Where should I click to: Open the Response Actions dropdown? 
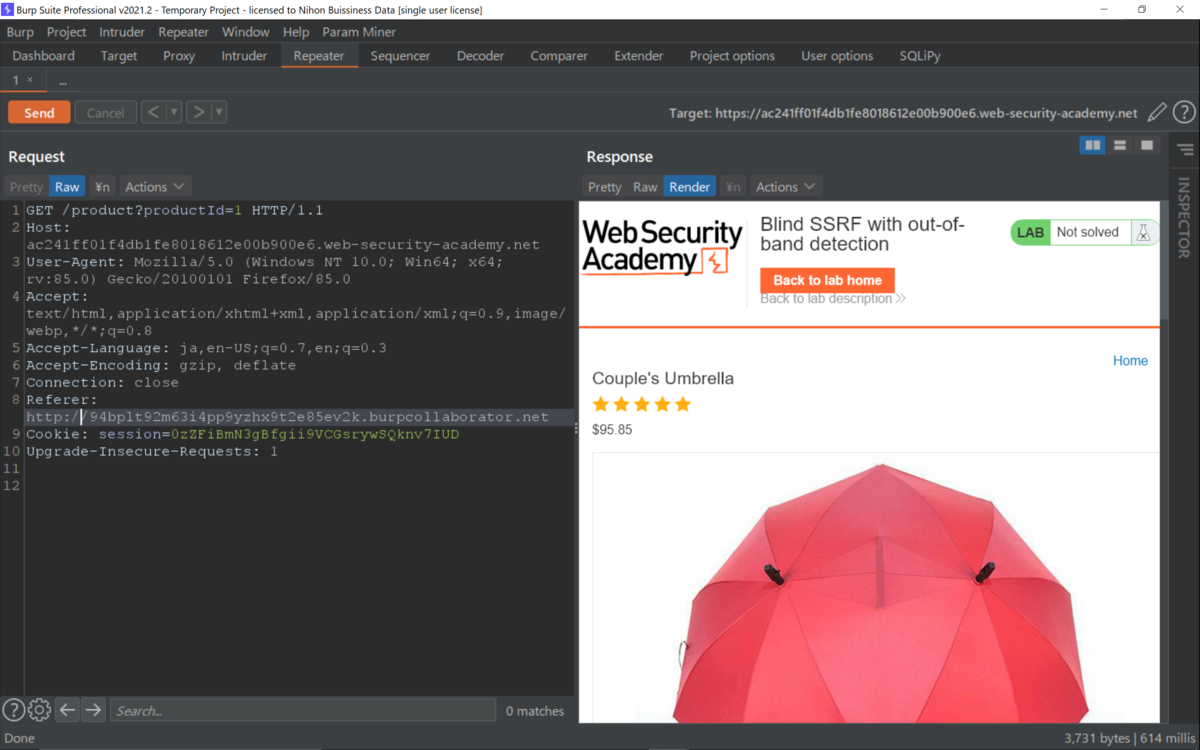786,187
